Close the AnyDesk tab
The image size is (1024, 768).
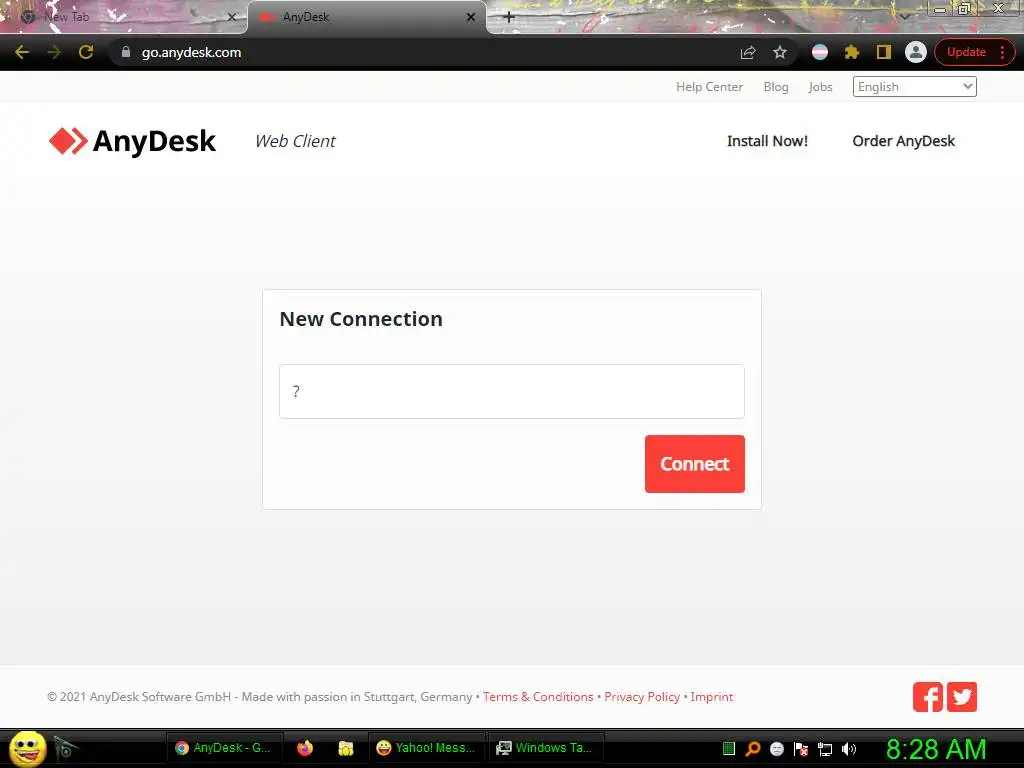pyautogui.click(x=471, y=17)
